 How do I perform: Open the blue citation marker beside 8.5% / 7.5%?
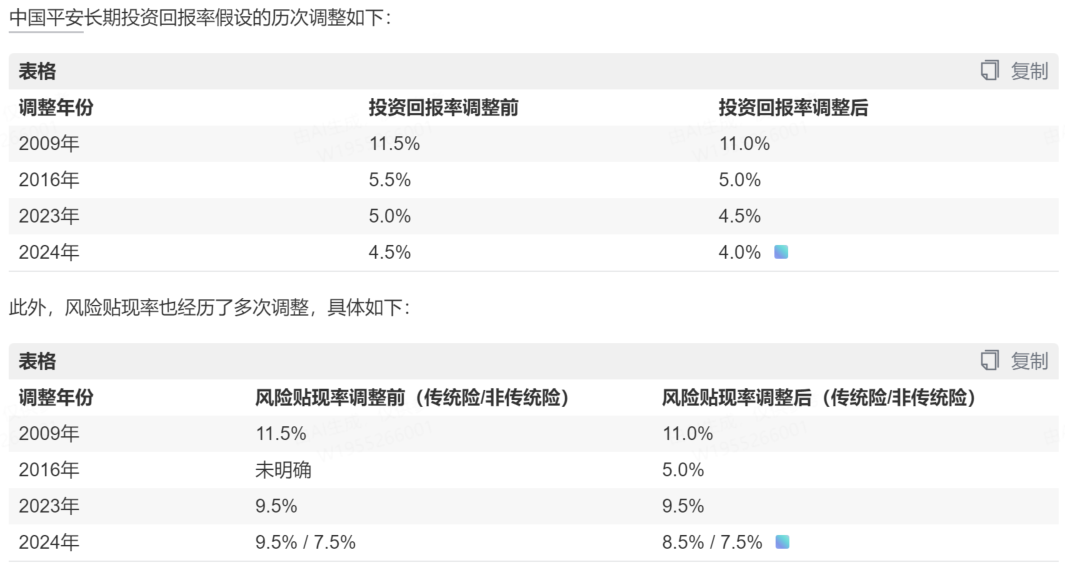pos(782,542)
